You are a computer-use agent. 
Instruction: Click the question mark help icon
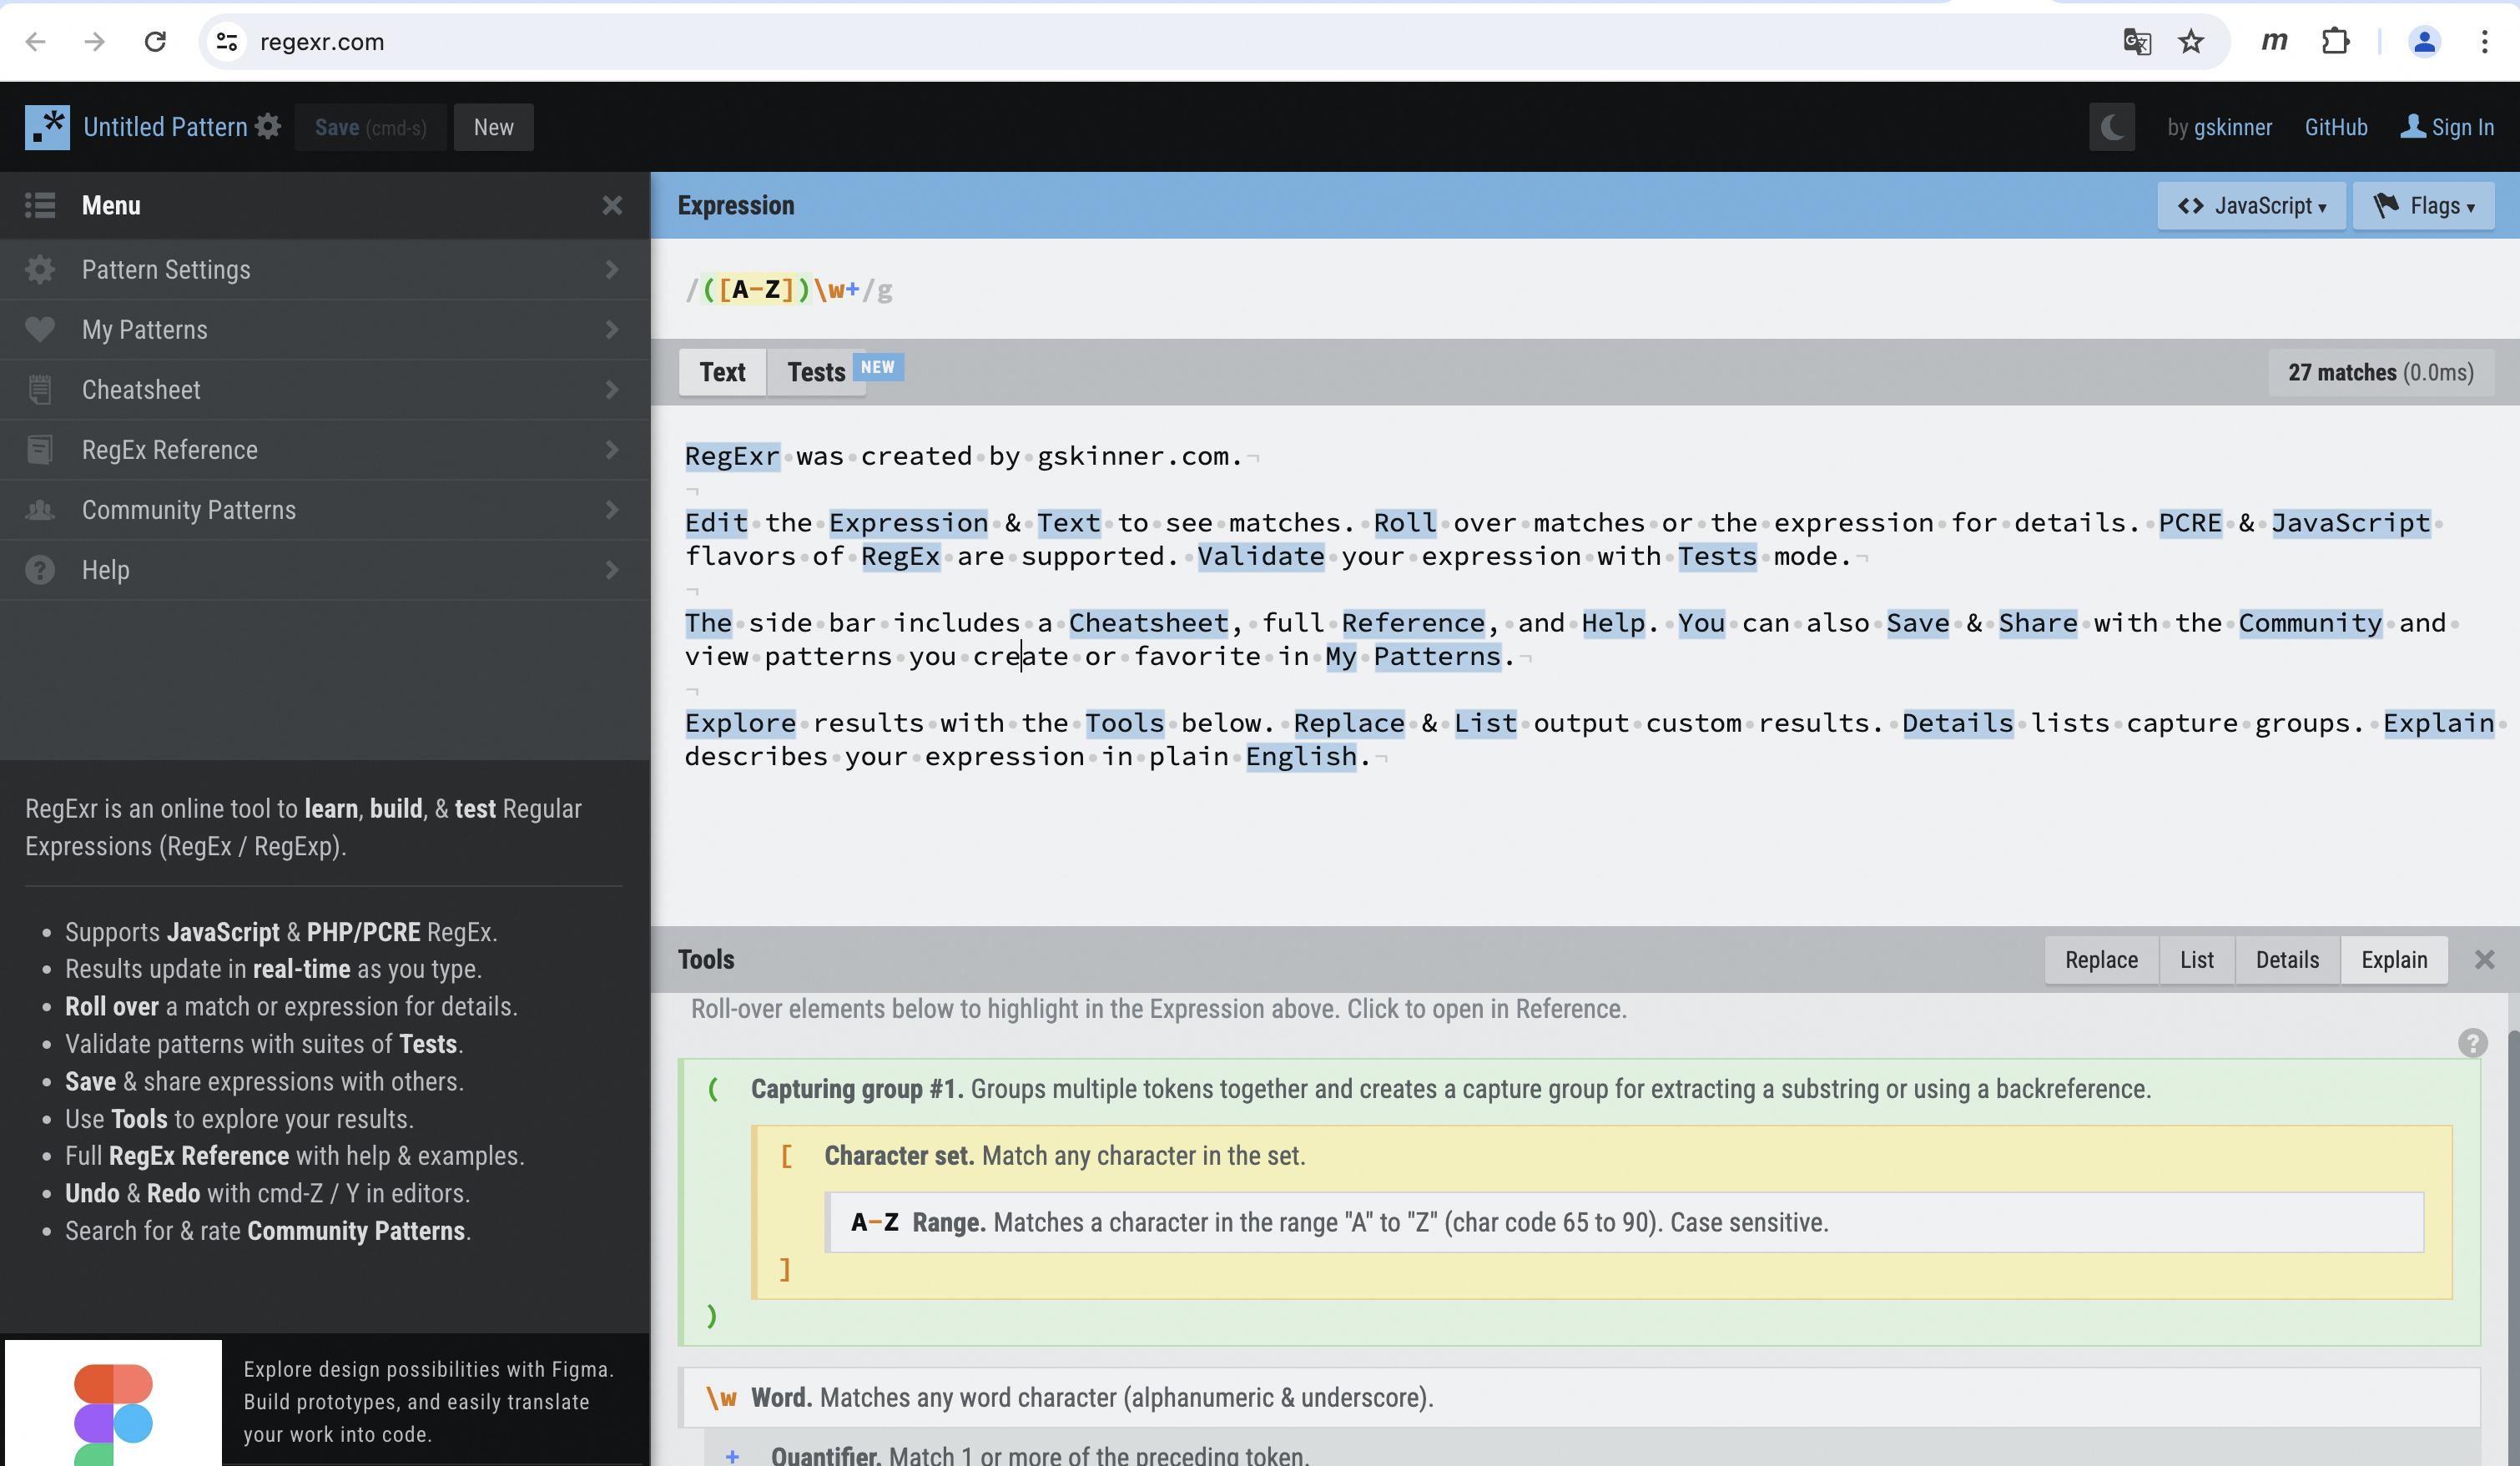click(x=2473, y=1044)
